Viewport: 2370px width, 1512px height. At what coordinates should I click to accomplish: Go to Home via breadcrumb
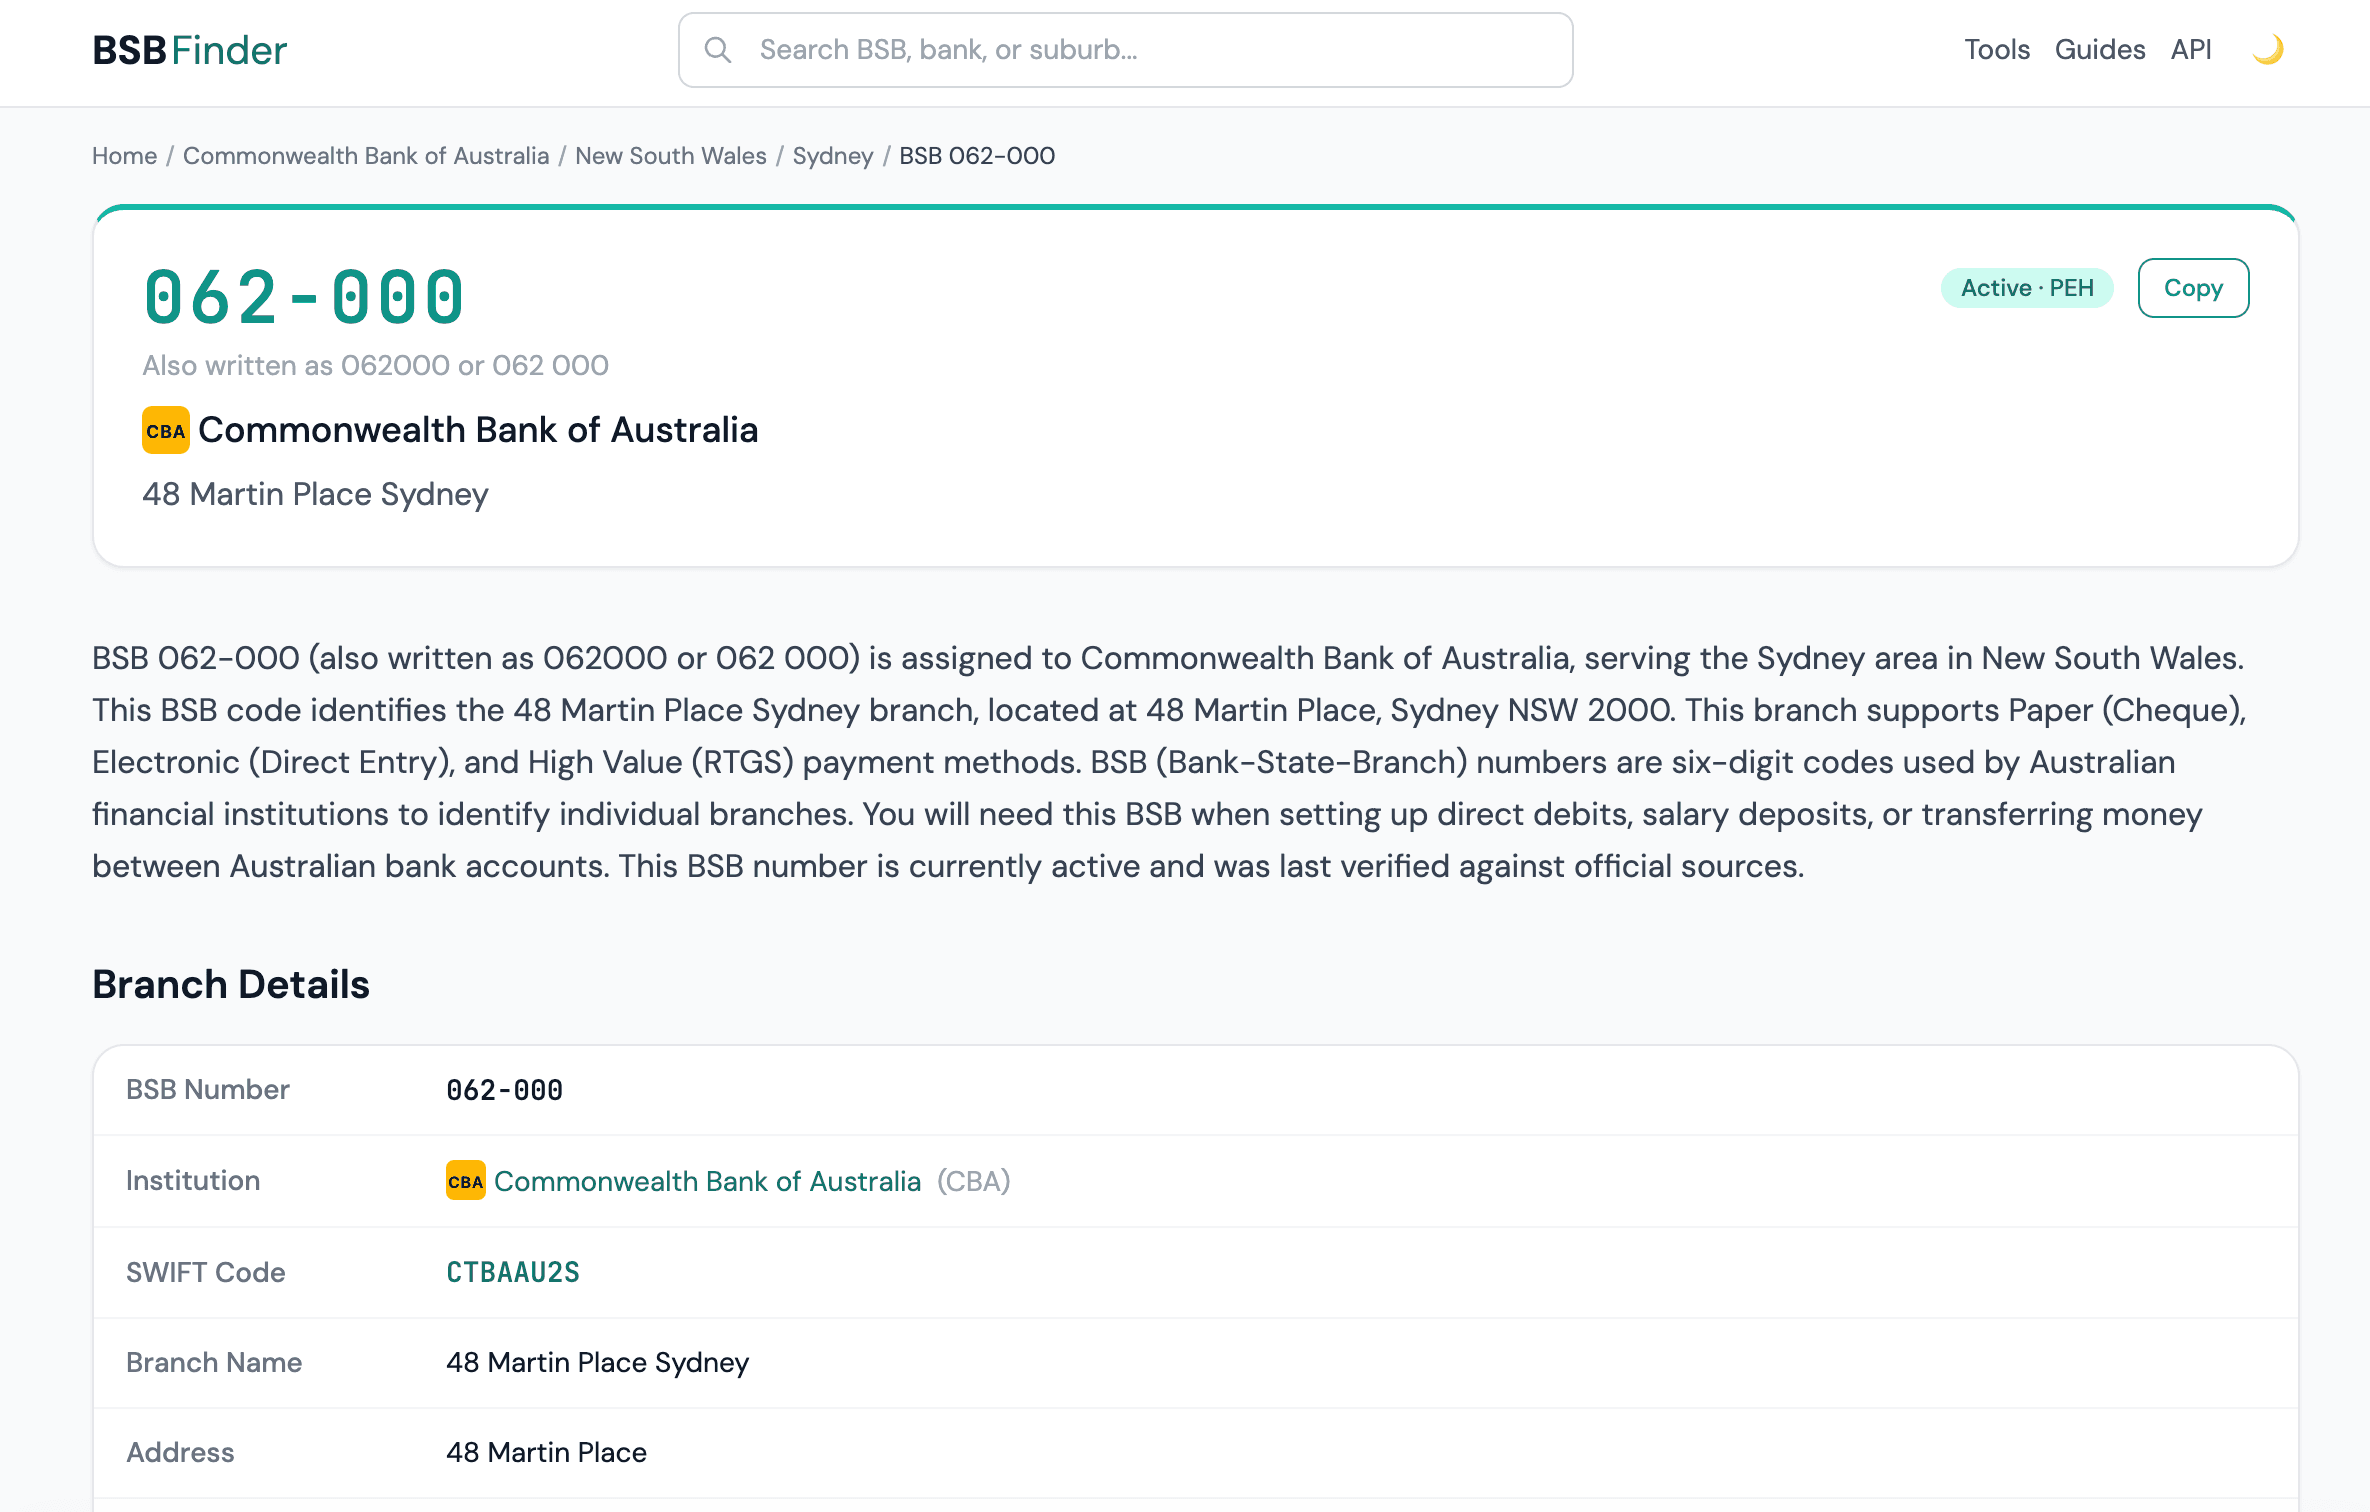point(123,156)
